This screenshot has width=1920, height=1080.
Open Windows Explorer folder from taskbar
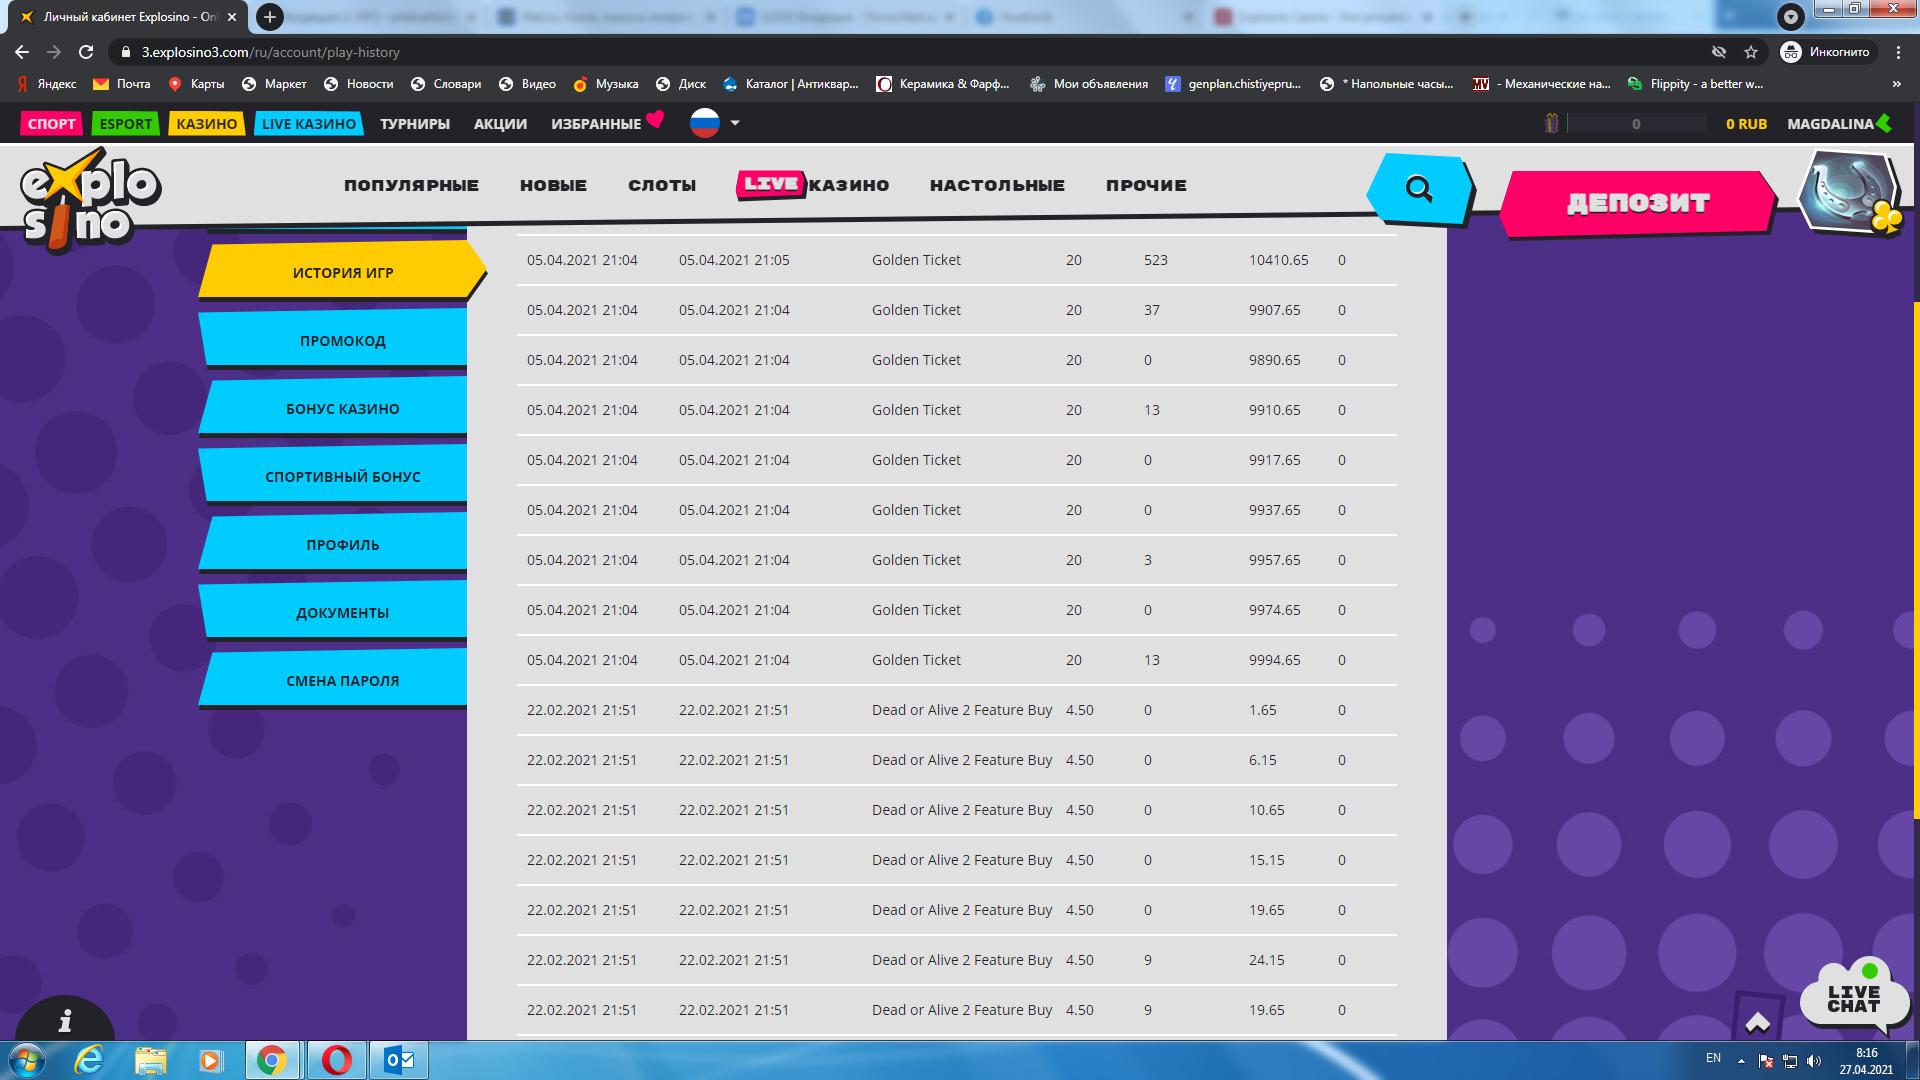(x=151, y=1060)
